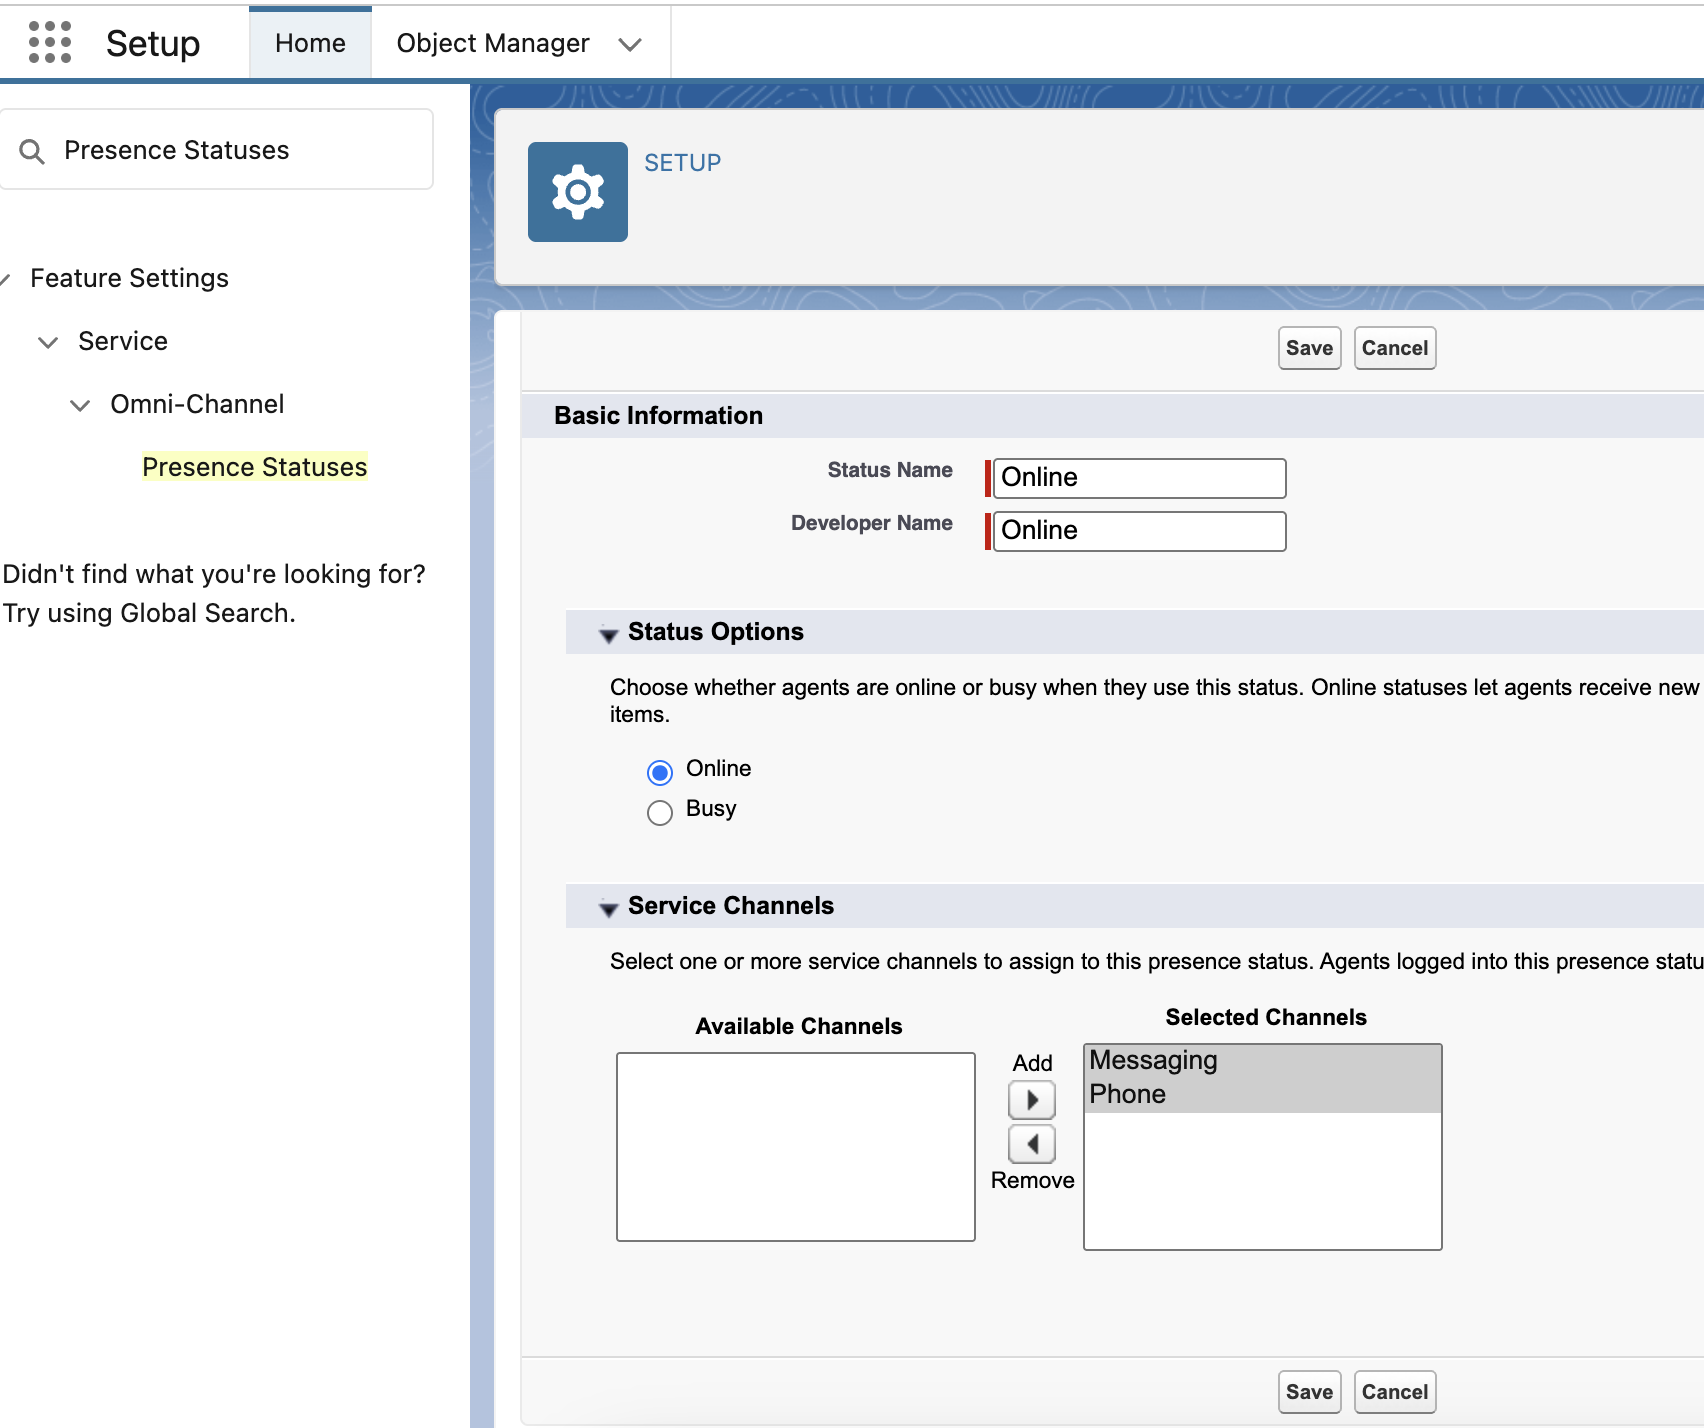Open the App Launcher dots icon
Image resolution: width=1704 pixels, height=1428 pixels.
coord(50,43)
